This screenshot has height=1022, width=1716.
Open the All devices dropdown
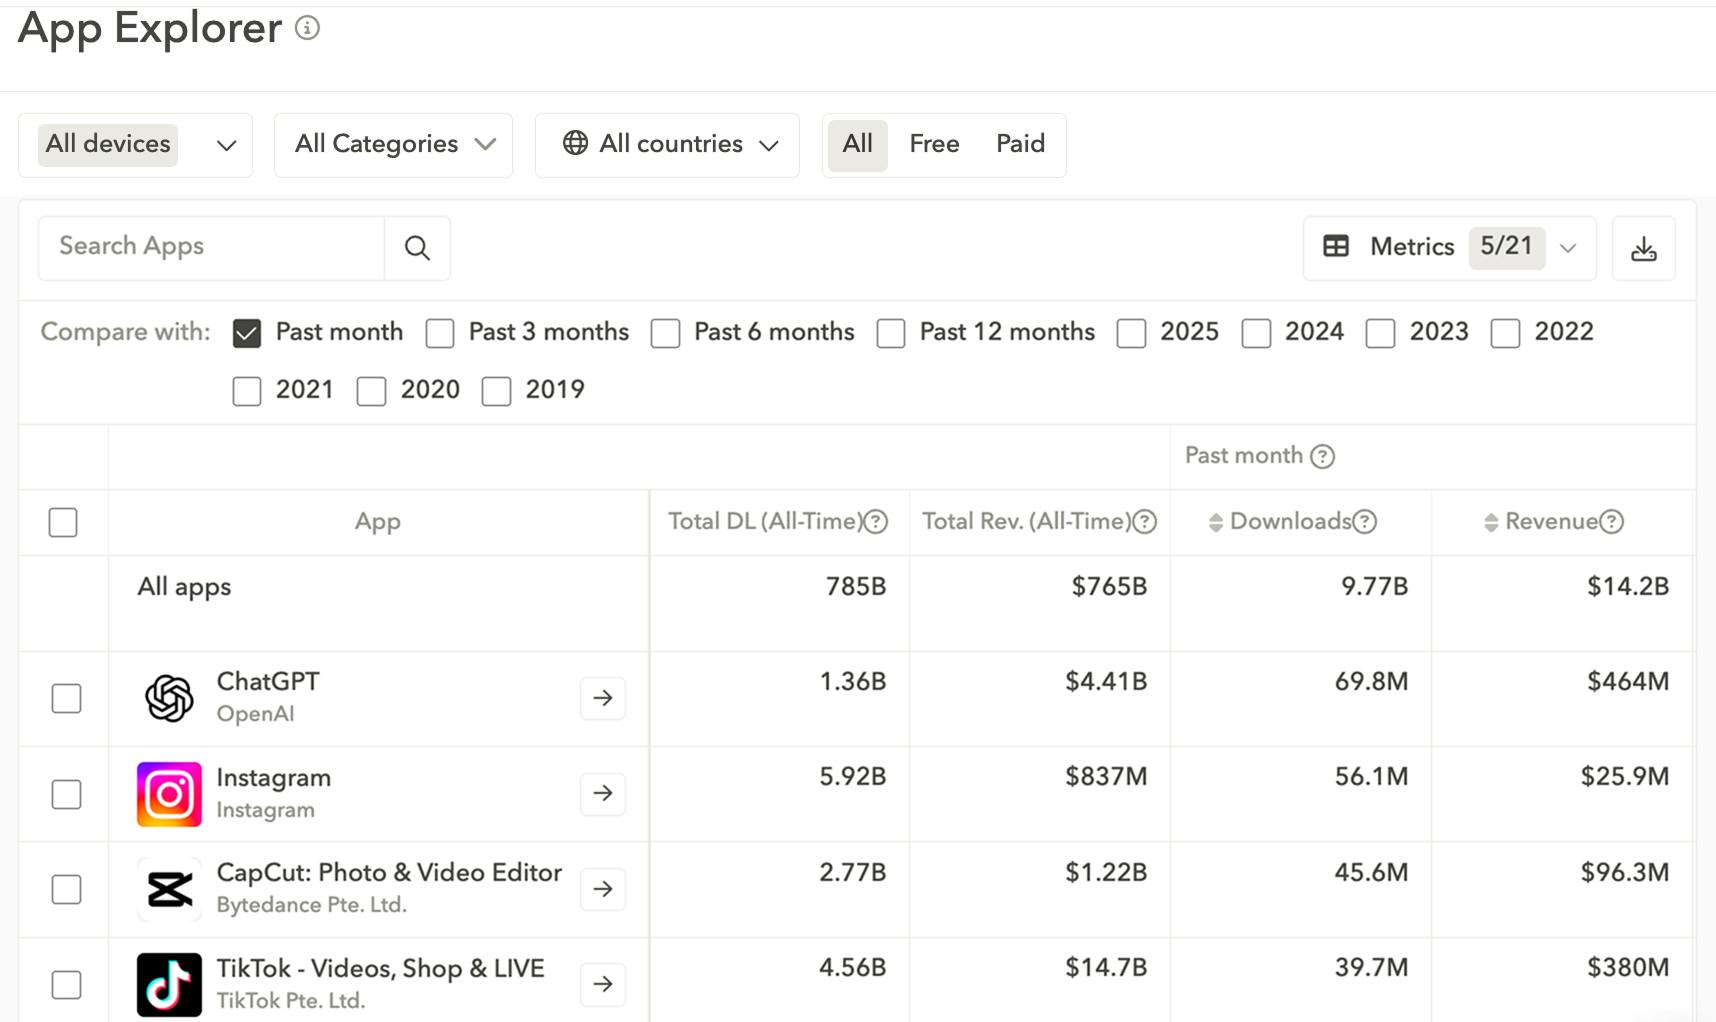click(135, 144)
